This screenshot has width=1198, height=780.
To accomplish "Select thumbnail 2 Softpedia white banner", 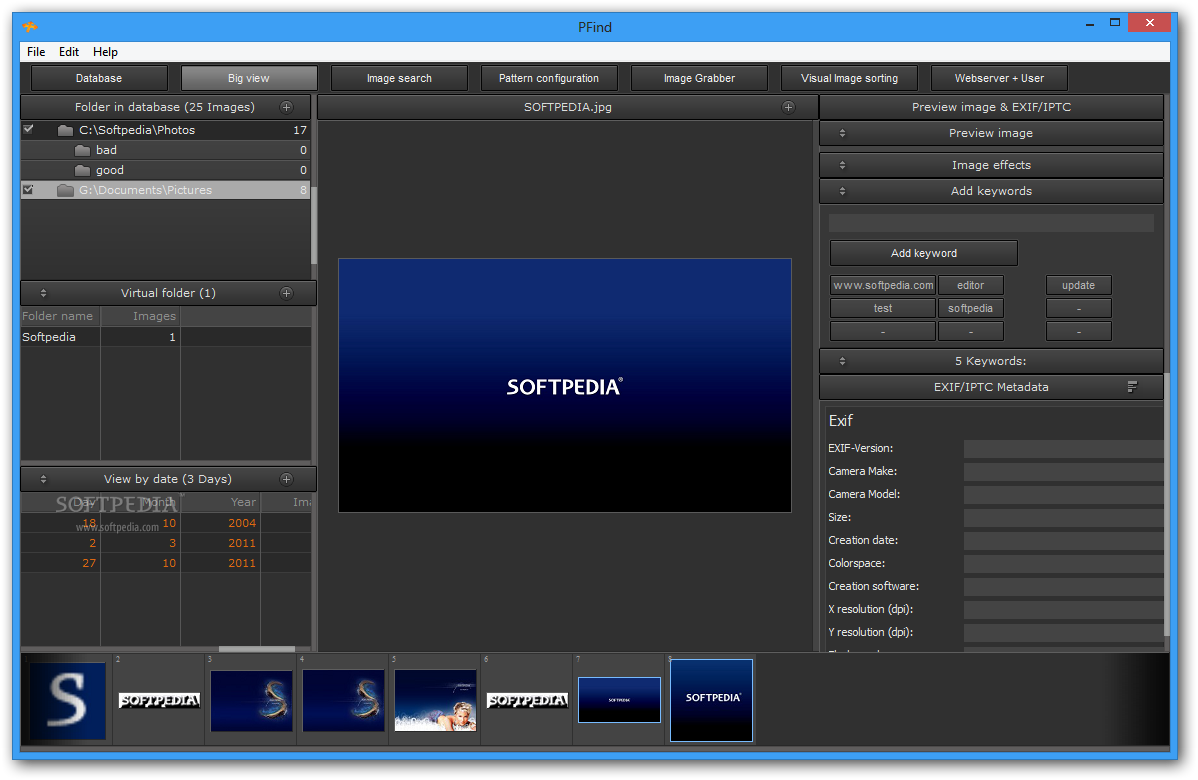I will 159,700.
